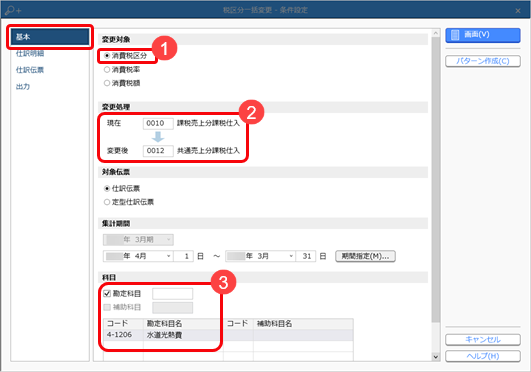Click the 補助科目名 column header
531x372 pixels.
[x=303, y=324]
